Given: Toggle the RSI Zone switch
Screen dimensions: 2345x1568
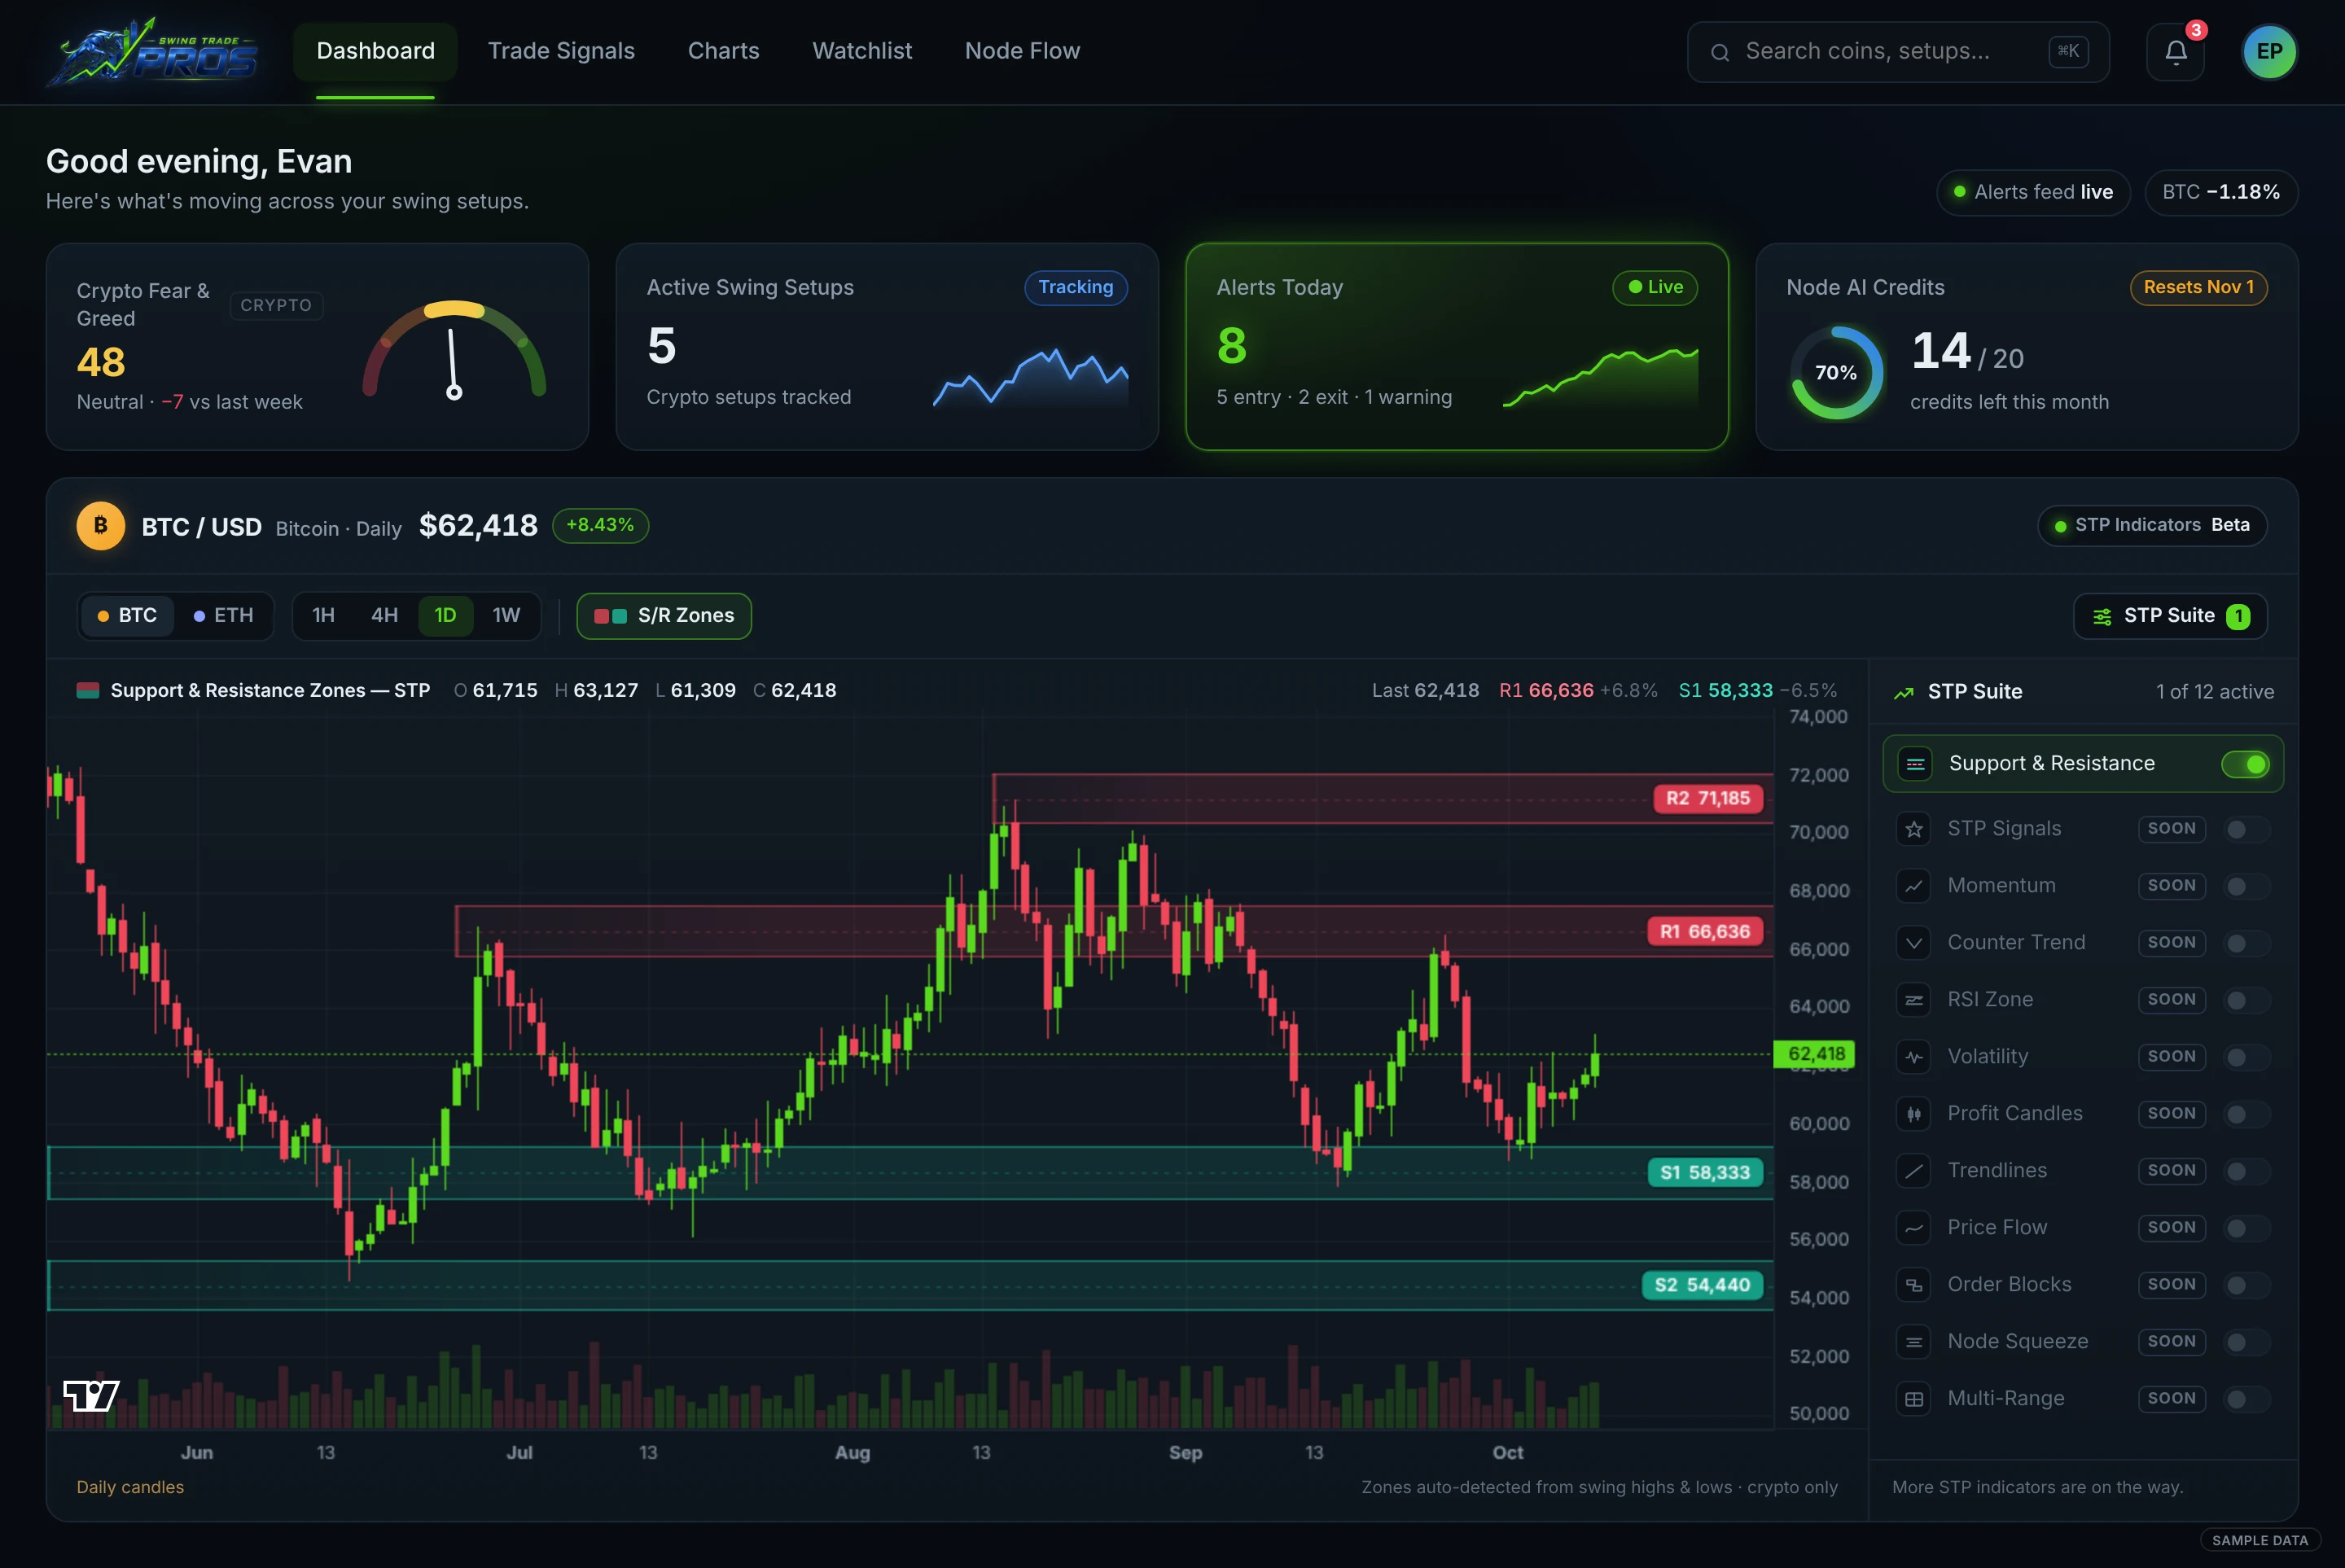Looking at the screenshot, I should (2246, 1000).
